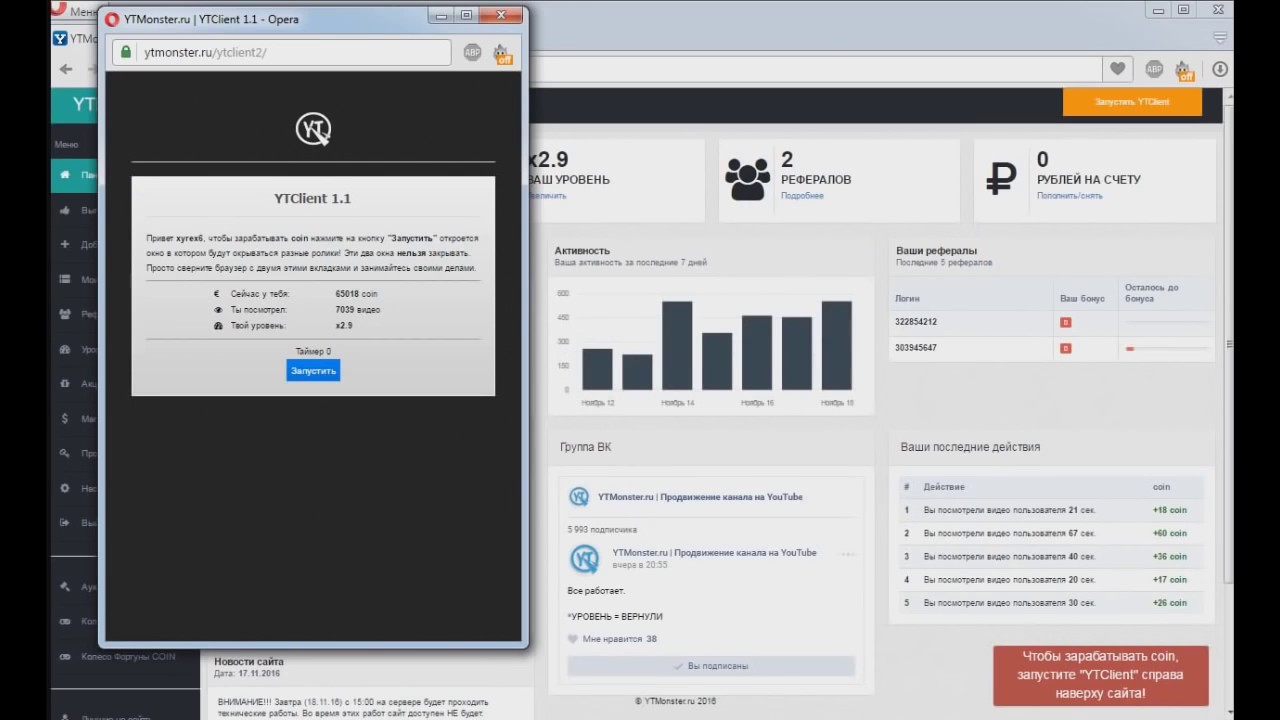
Task: Click the level increase link under ВАШ УРОВЕНЬ
Action: pyautogui.click(x=547, y=196)
